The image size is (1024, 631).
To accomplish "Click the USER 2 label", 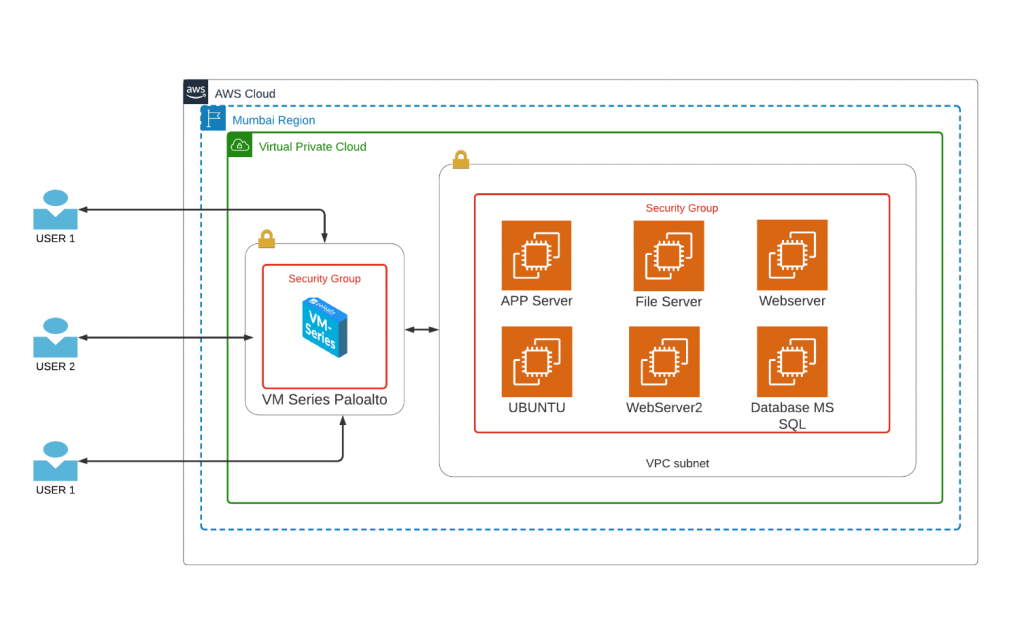I will tap(56, 366).
